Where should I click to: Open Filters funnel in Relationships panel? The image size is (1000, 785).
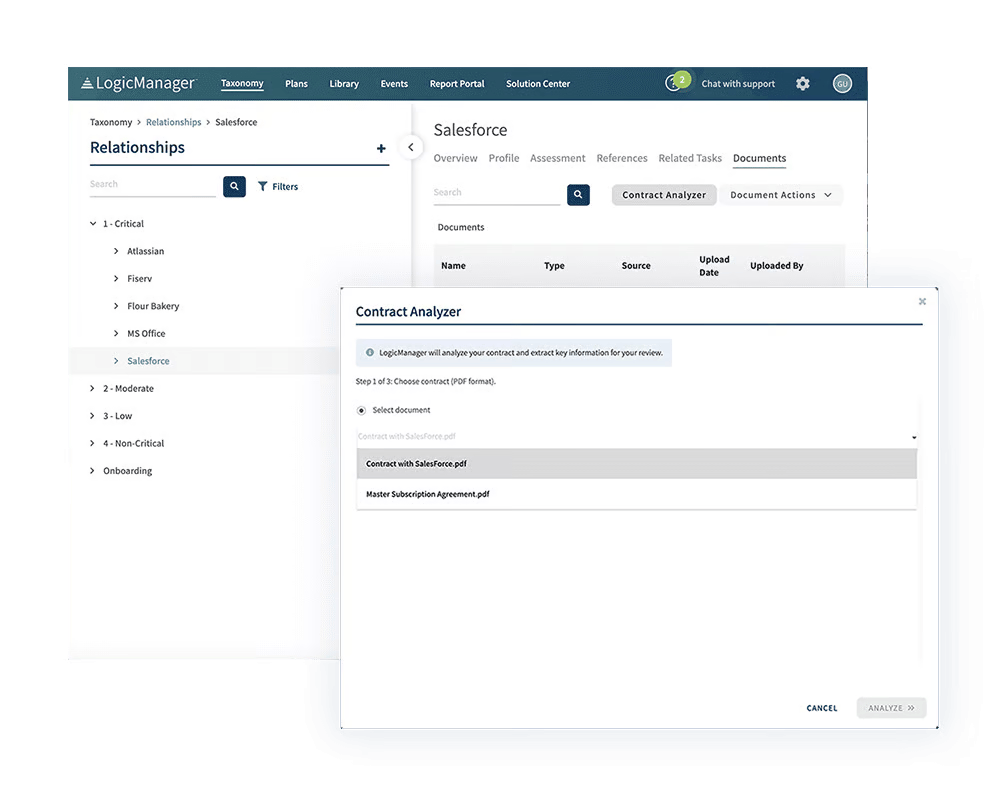tap(278, 186)
